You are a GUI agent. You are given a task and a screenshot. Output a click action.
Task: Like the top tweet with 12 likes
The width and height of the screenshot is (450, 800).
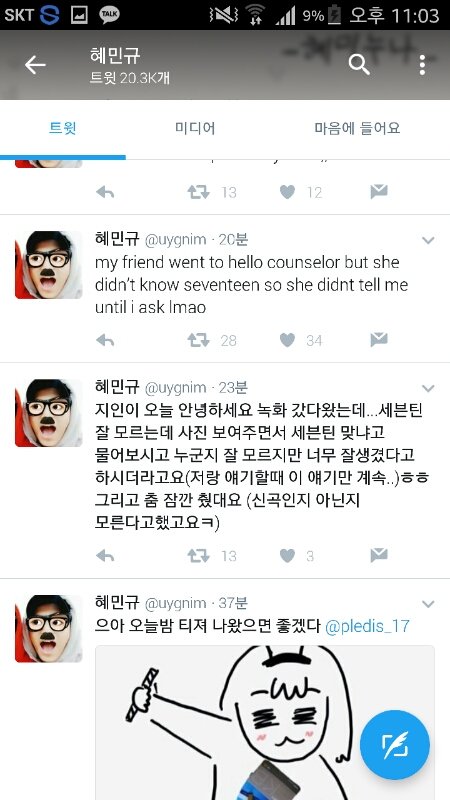click(287, 192)
